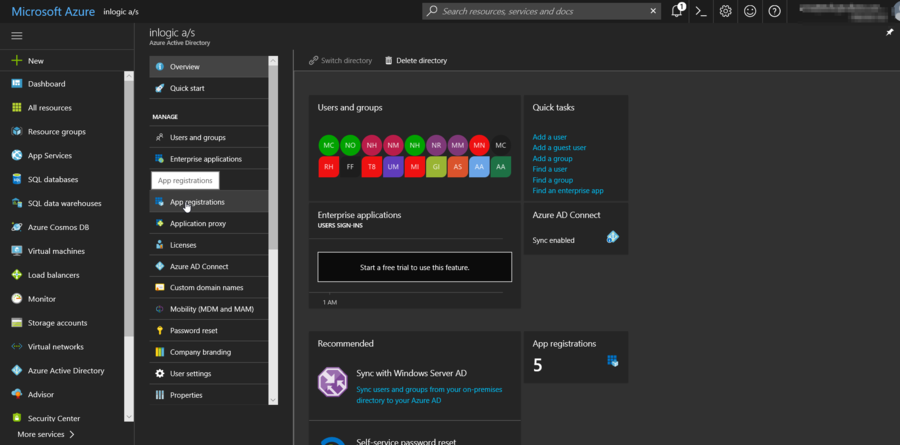
Task: Click New plus in sidebar
Action: (x=35, y=61)
